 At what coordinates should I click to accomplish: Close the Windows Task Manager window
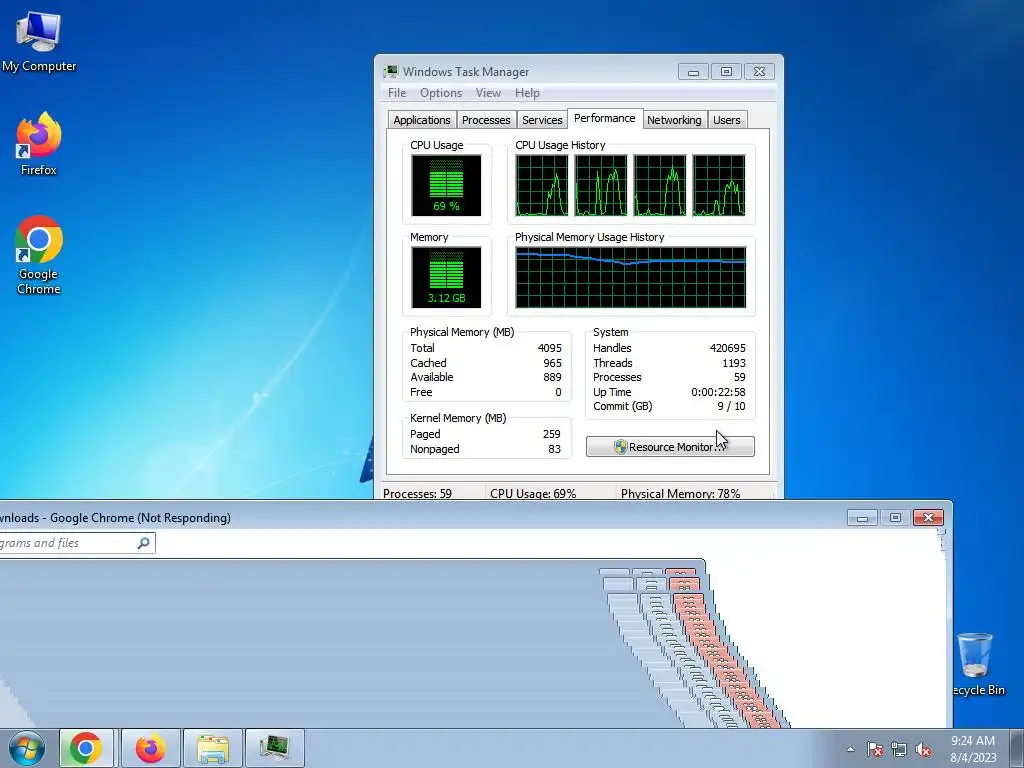tap(759, 71)
